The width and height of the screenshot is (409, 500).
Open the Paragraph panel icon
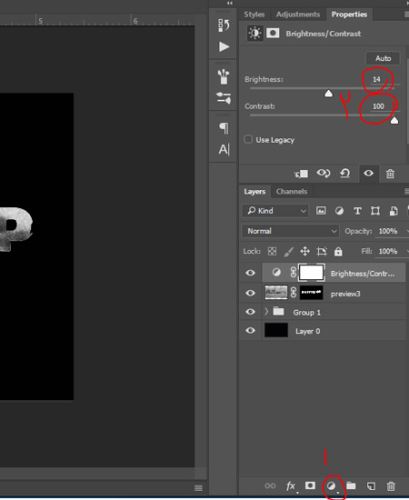tap(224, 128)
